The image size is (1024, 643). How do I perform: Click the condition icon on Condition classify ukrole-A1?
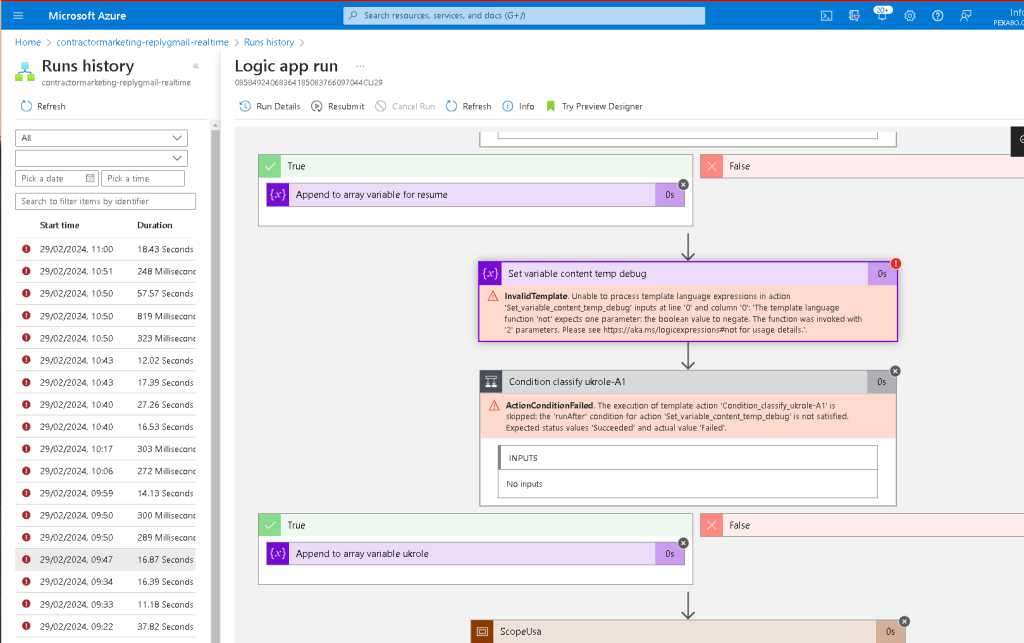pos(491,382)
